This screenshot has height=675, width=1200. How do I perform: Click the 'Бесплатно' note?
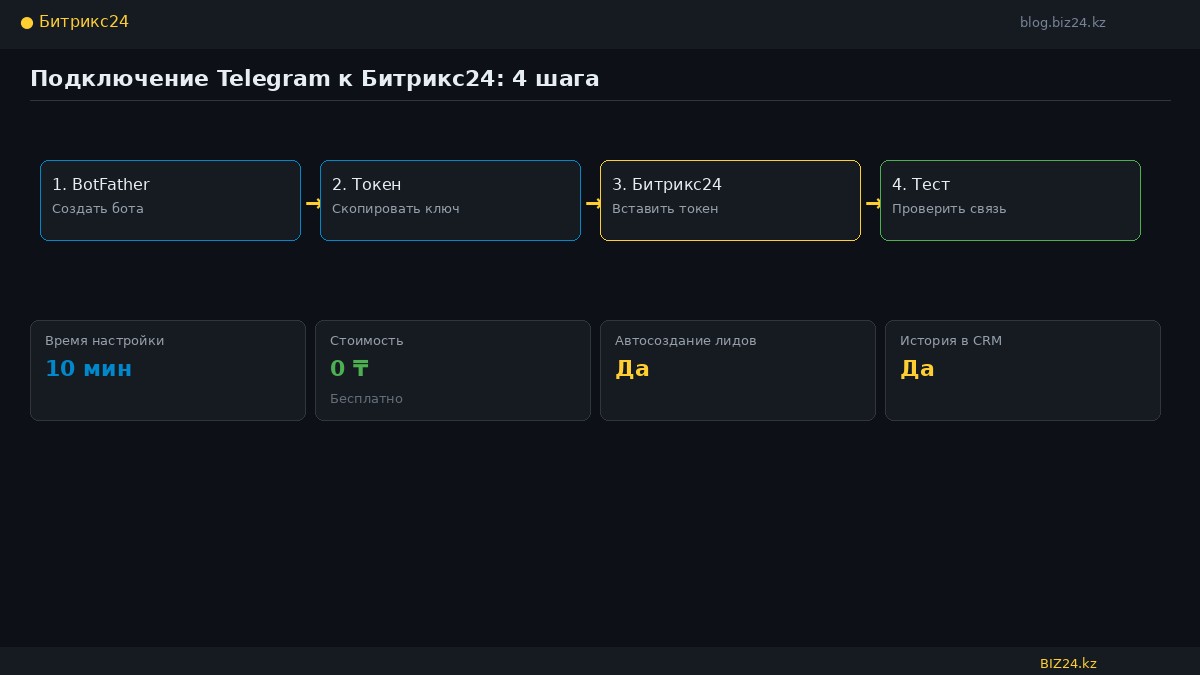(x=366, y=399)
